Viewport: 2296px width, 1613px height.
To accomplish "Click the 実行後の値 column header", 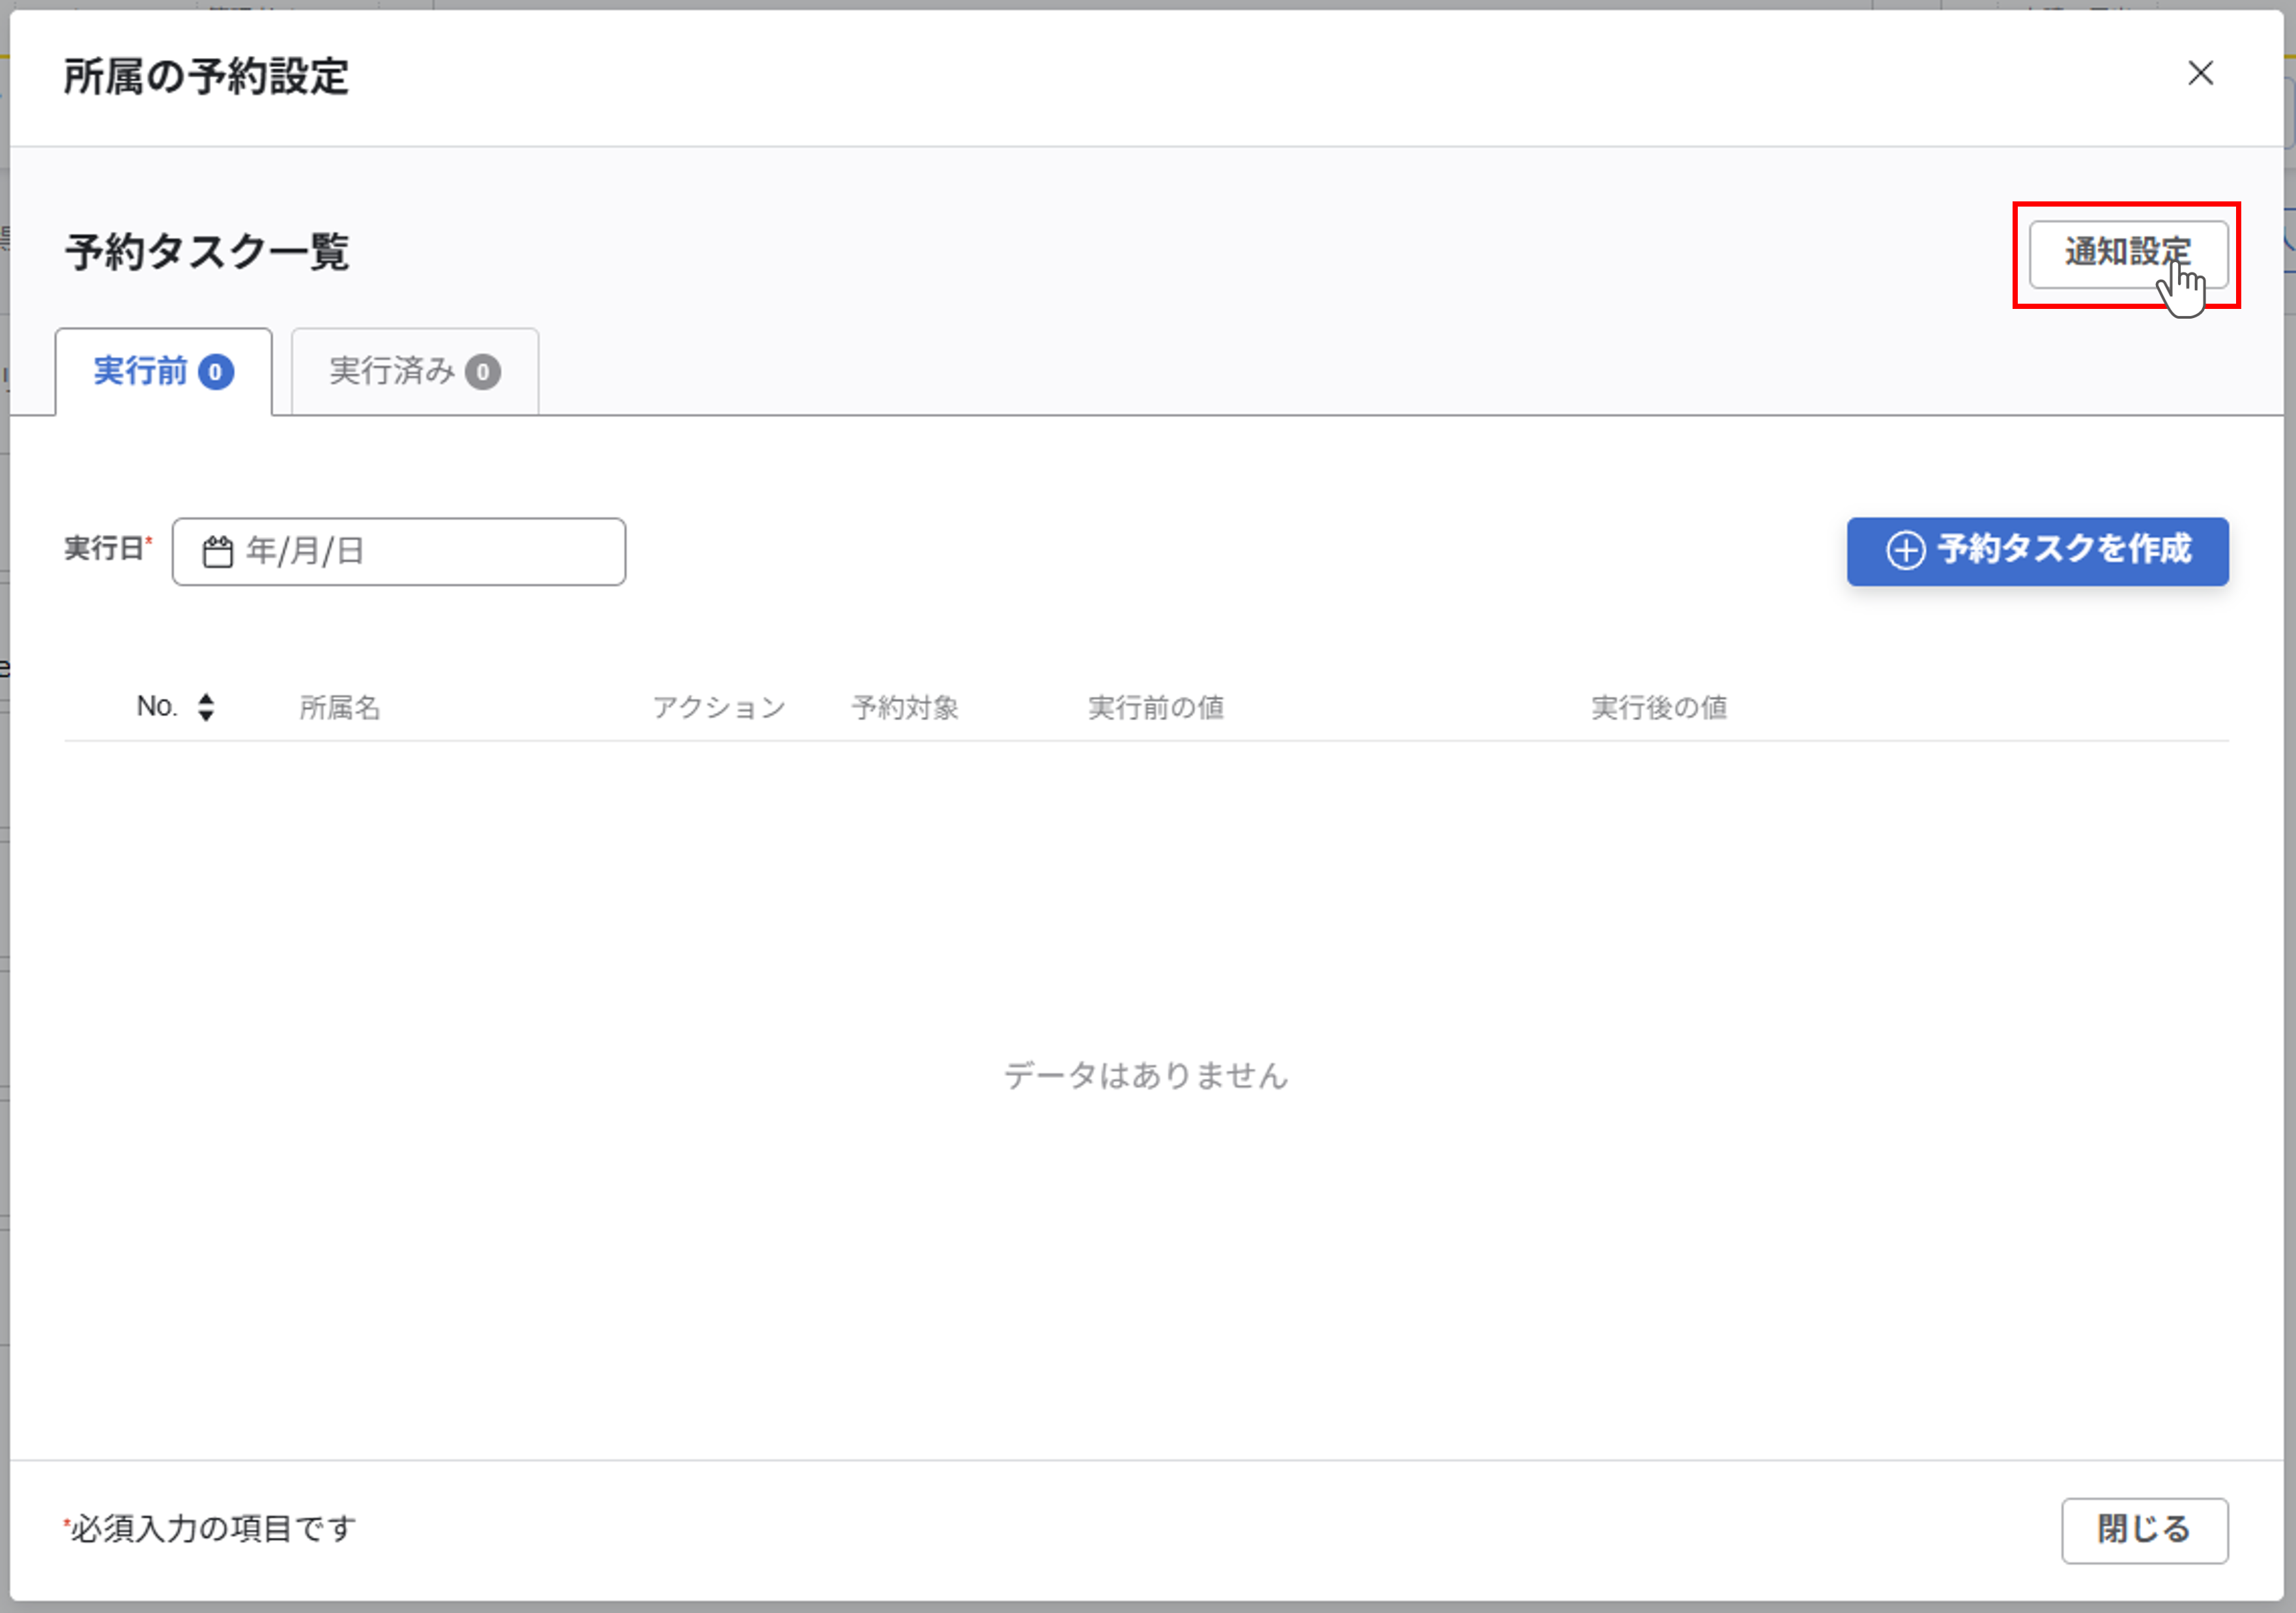I will 1659,708.
